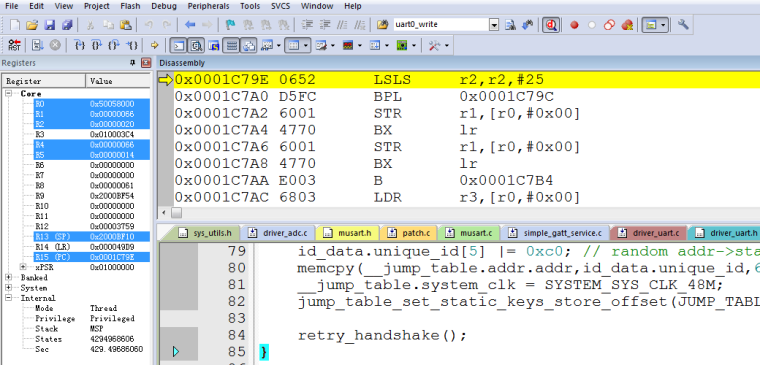Step over icon
Image resolution: width=760 pixels, height=365 pixels.
point(97,46)
